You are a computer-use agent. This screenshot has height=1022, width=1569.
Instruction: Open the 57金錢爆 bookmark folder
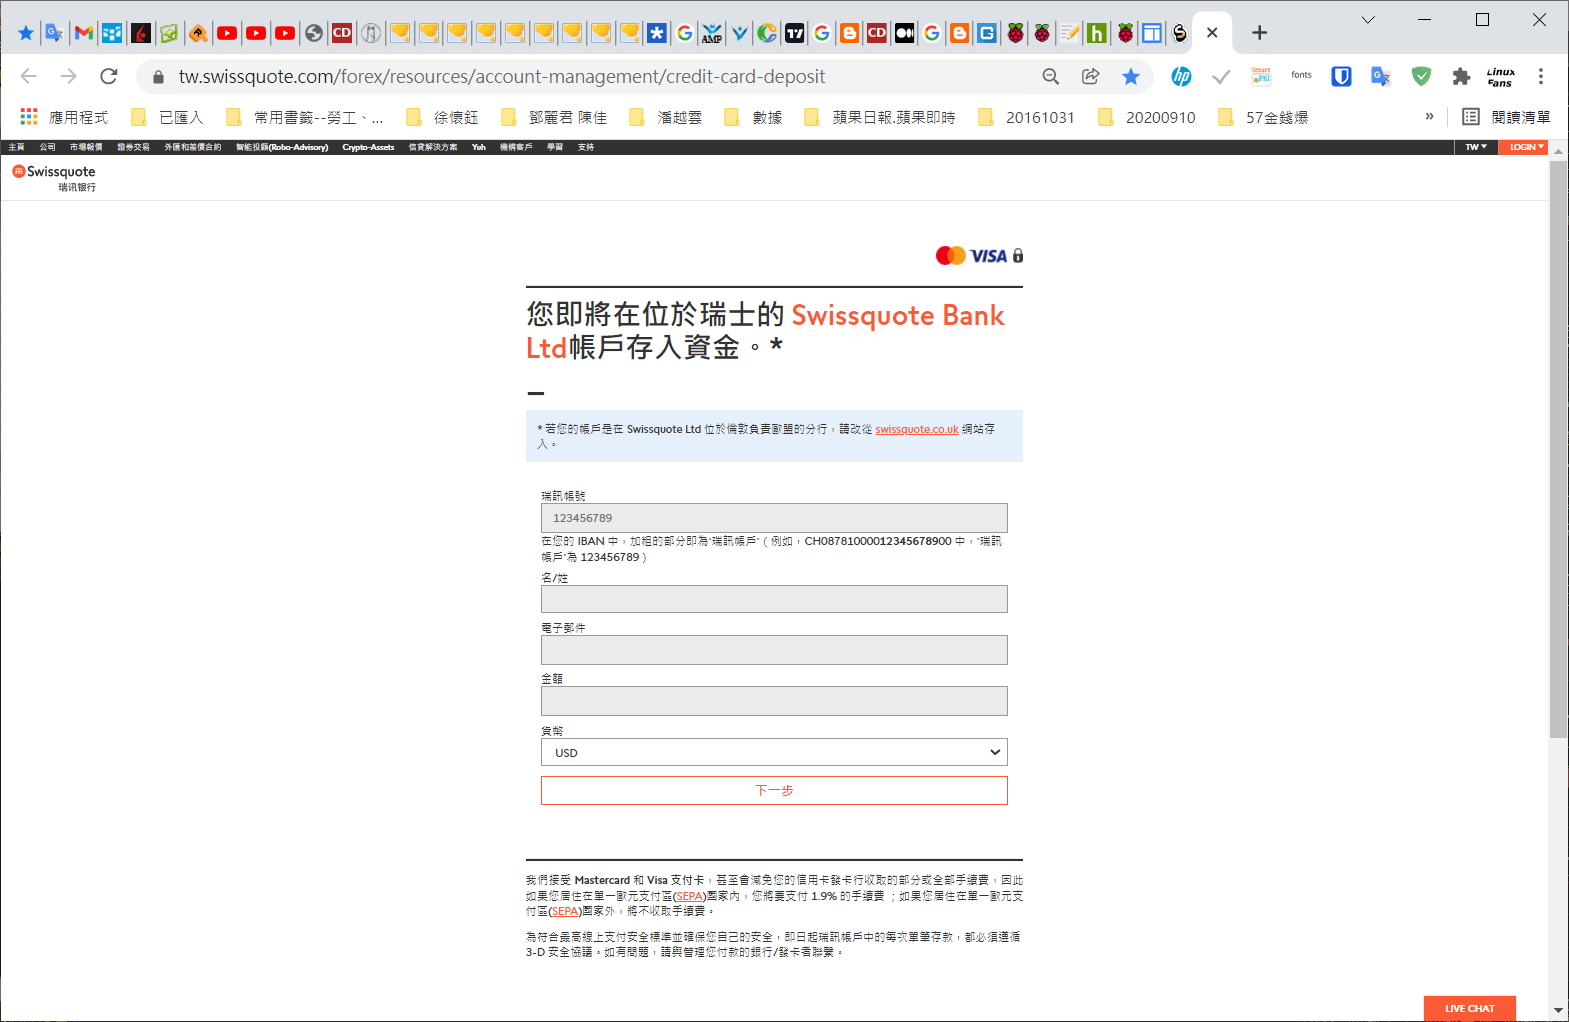point(1263,117)
